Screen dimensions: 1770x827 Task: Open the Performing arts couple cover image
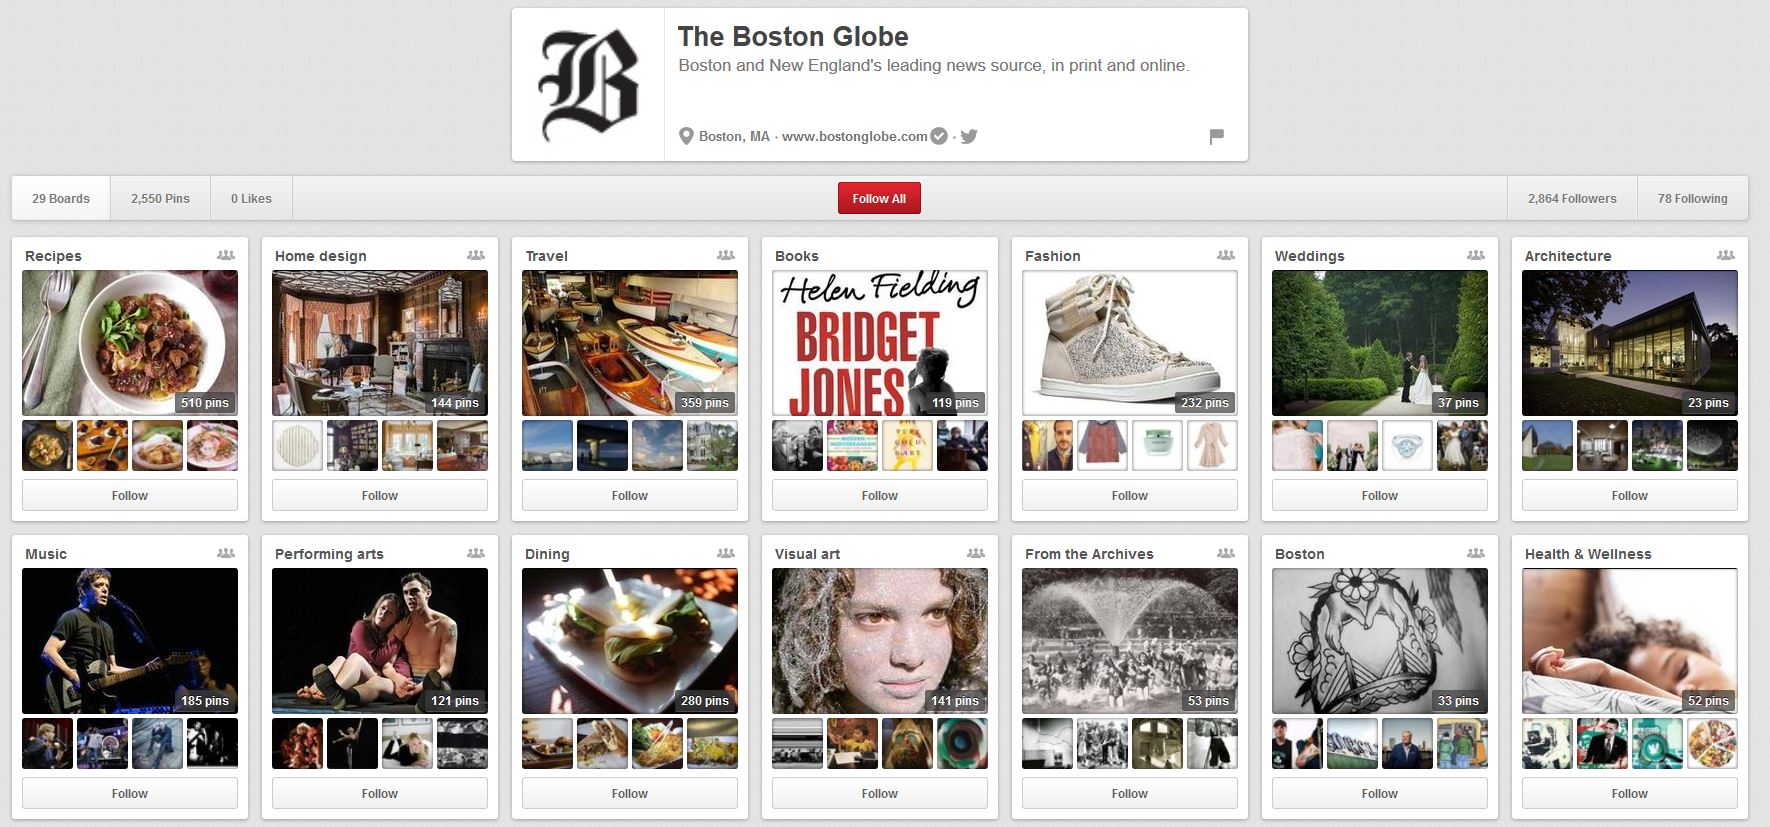point(380,641)
